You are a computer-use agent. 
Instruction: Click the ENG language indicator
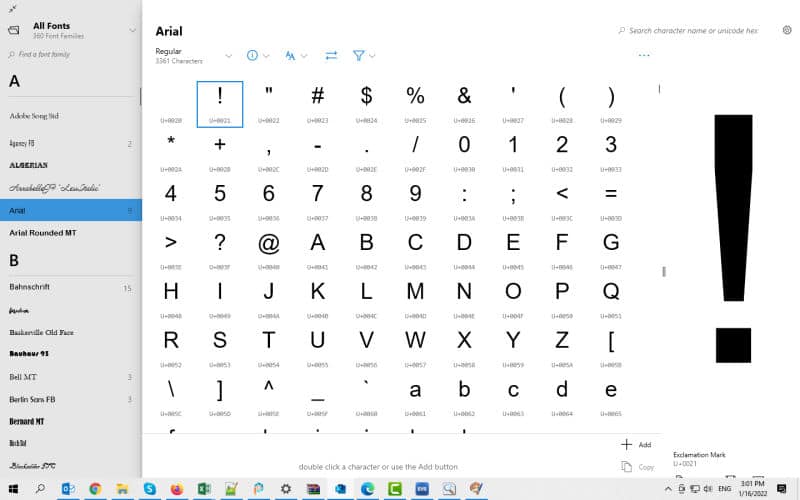724,489
